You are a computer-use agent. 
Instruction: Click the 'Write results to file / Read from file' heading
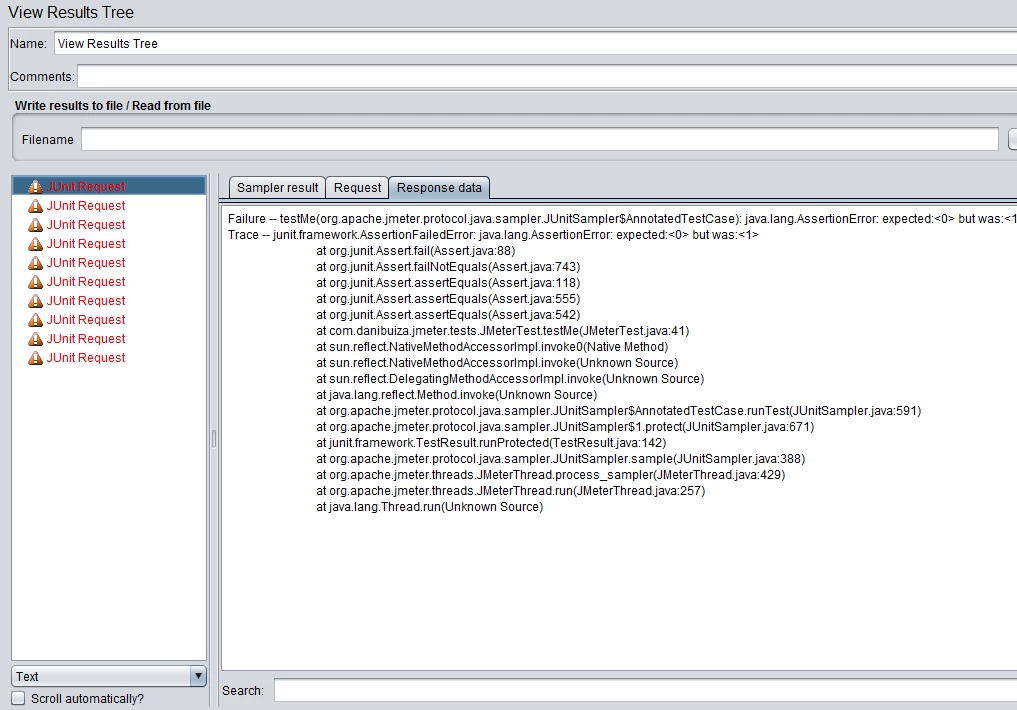point(113,105)
